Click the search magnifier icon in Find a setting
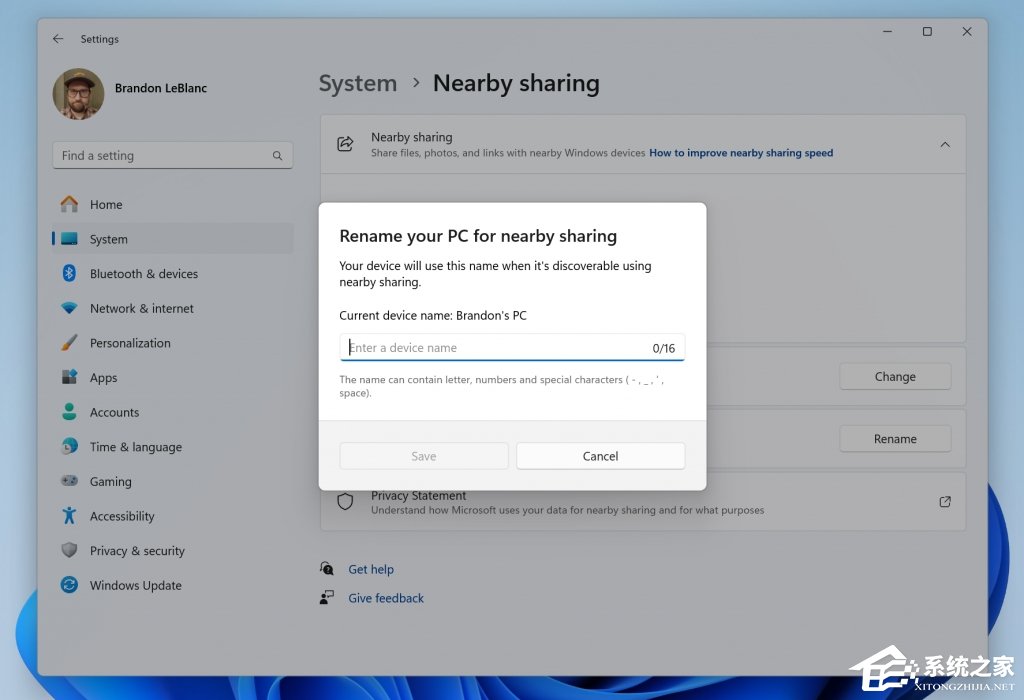Image resolution: width=1024 pixels, height=700 pixels. point(277,156)
